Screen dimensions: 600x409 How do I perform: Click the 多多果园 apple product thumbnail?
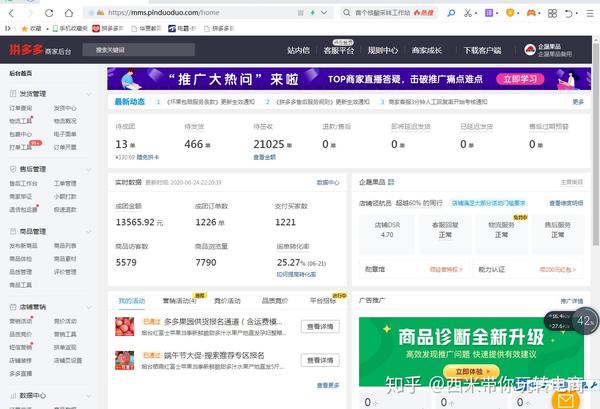click(125, 326)
